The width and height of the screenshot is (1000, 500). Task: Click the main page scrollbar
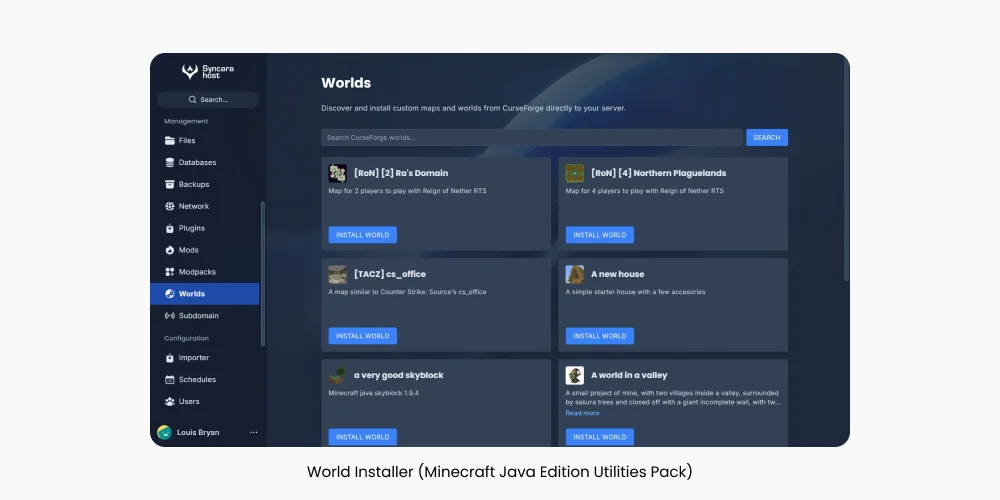pyautogui.click(x=846, y=169)
